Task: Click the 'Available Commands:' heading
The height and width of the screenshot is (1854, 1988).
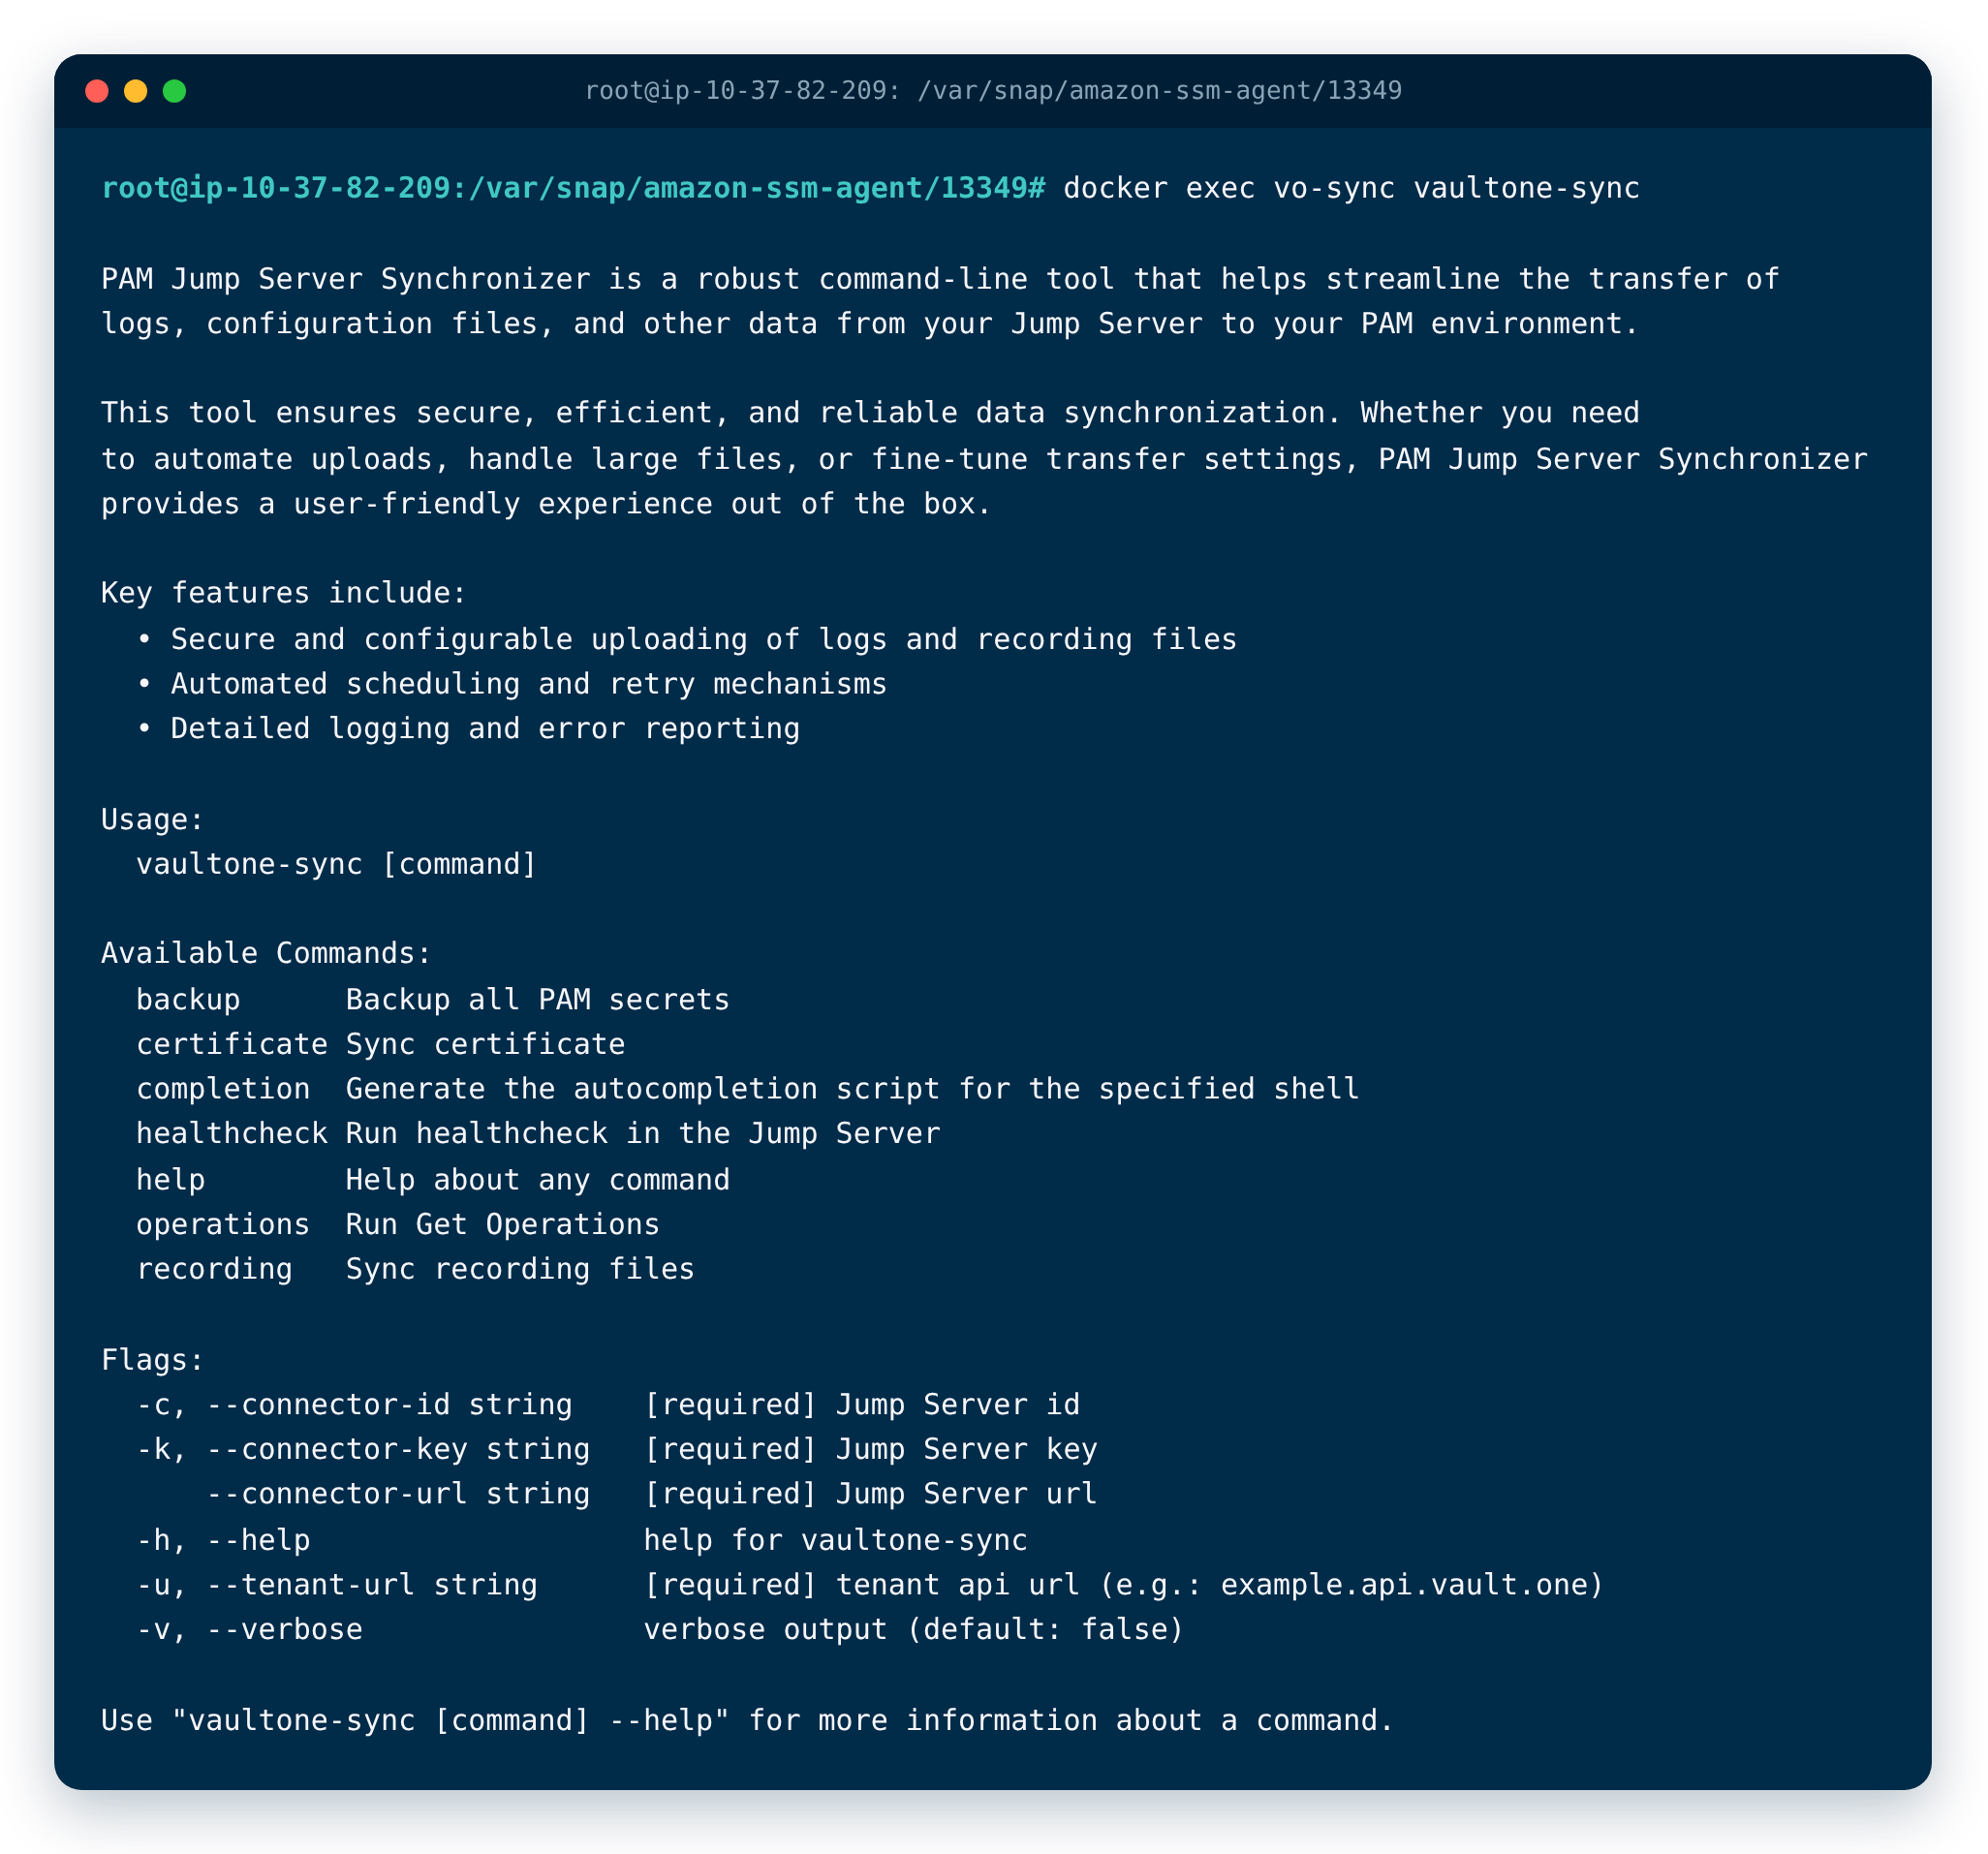Action: pyautogui.click(x=266, y=953)
